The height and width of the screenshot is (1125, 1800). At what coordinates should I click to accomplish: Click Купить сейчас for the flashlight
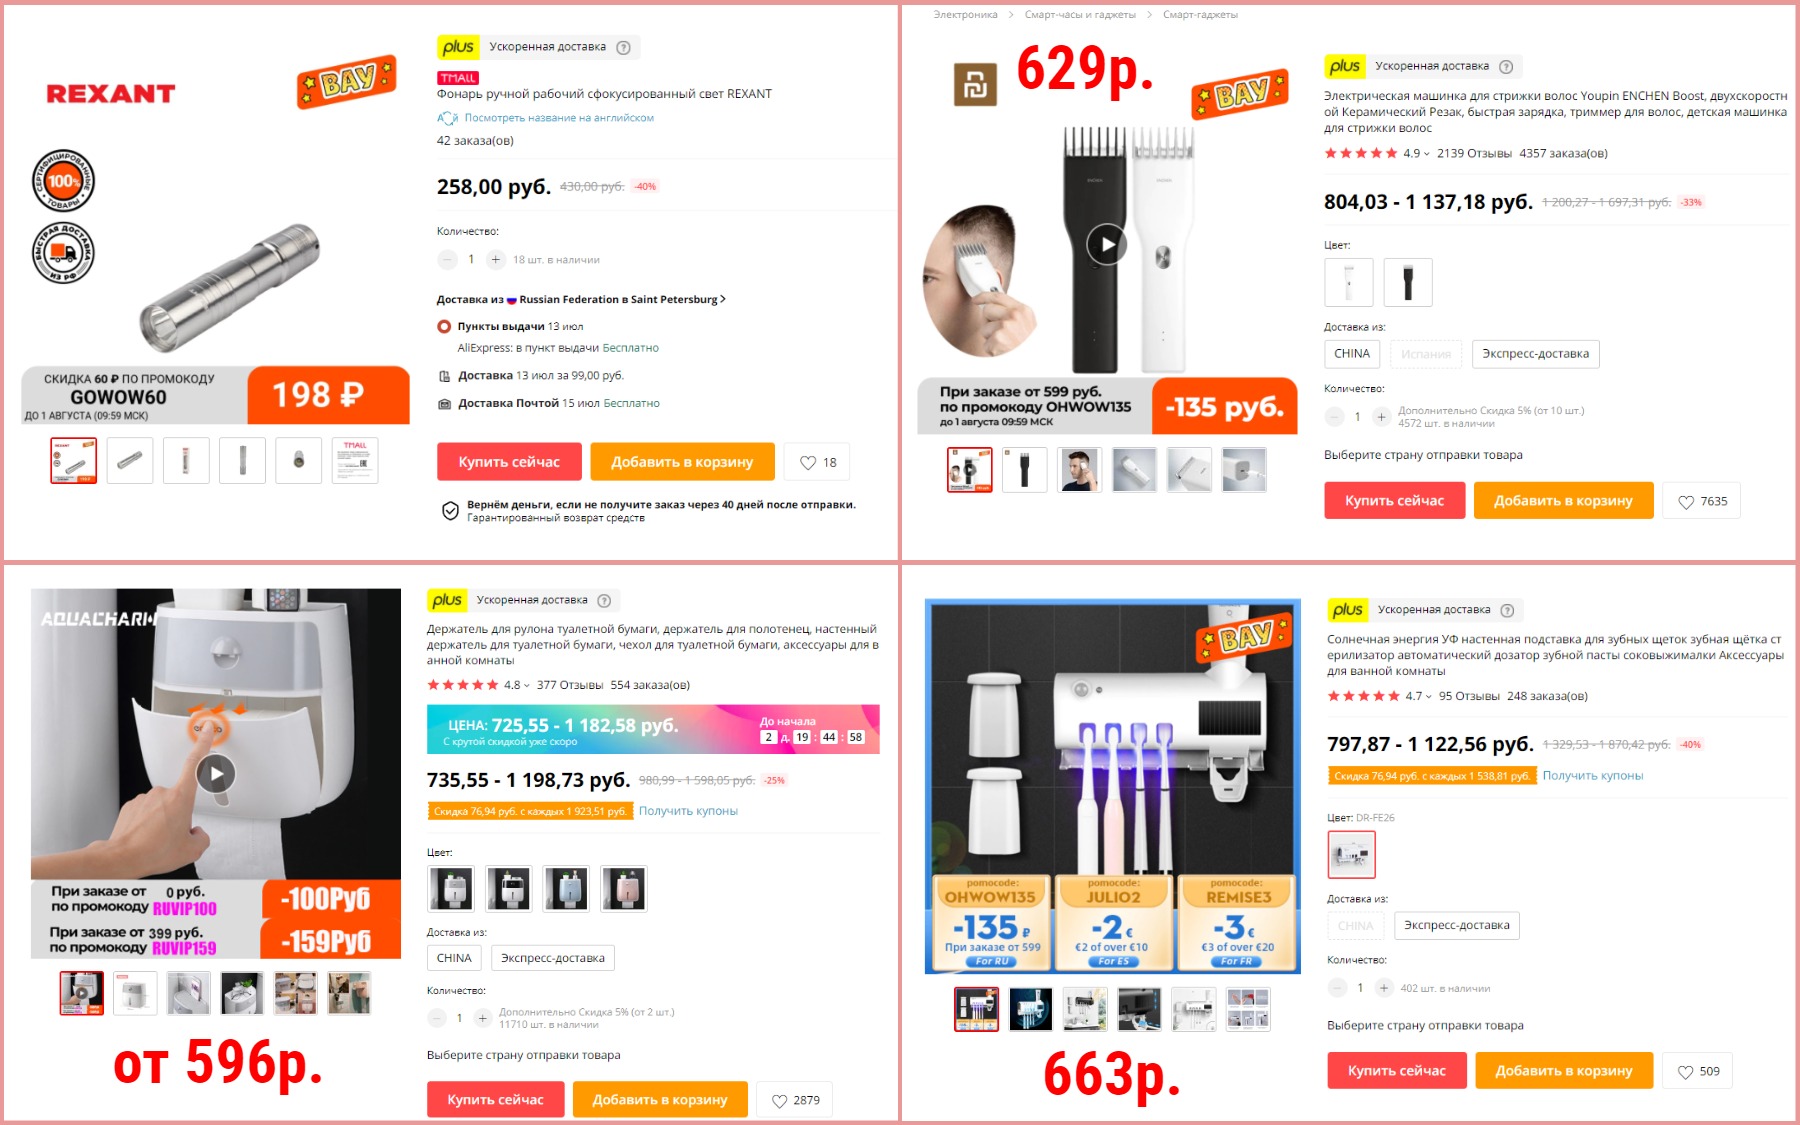tap(509, 462)
